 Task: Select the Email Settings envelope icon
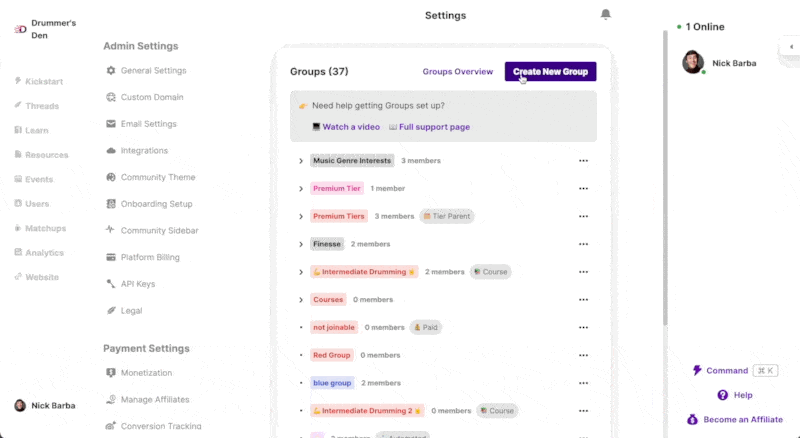coord(111,124)
